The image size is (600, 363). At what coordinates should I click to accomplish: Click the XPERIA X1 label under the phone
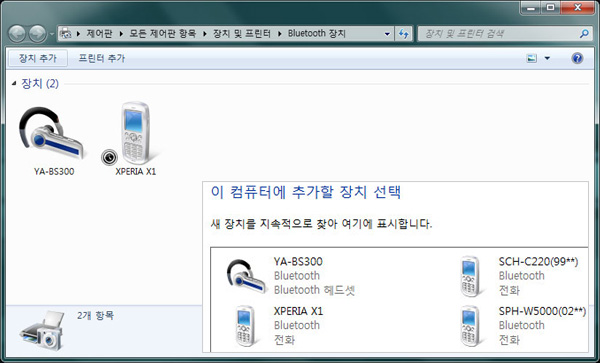(136, 171)
